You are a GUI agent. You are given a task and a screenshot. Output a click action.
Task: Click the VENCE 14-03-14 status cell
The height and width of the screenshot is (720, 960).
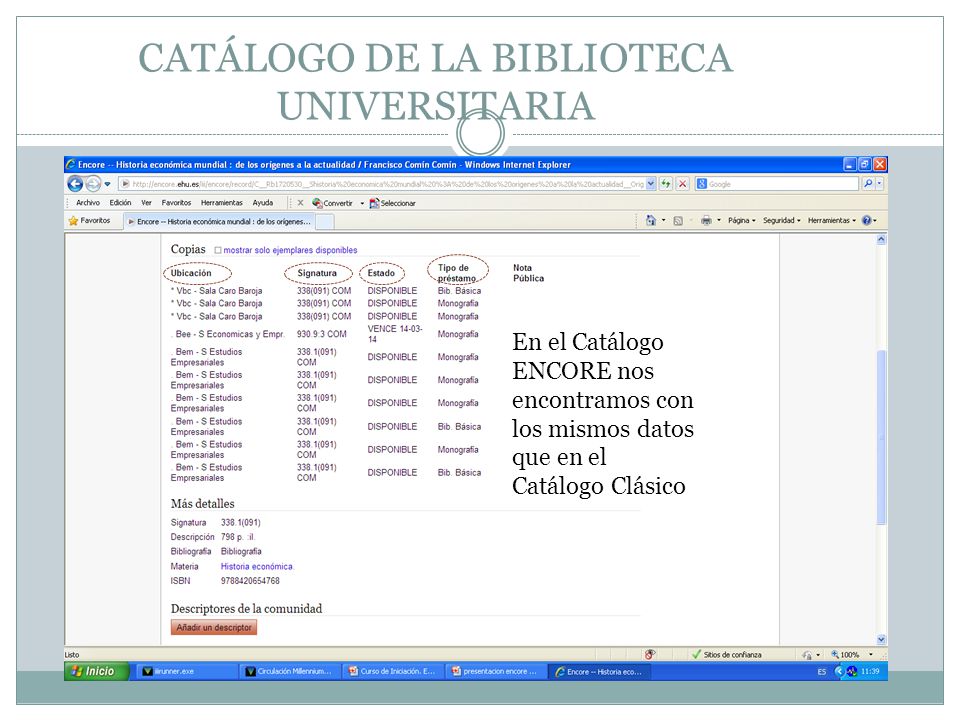coord(394,334)
